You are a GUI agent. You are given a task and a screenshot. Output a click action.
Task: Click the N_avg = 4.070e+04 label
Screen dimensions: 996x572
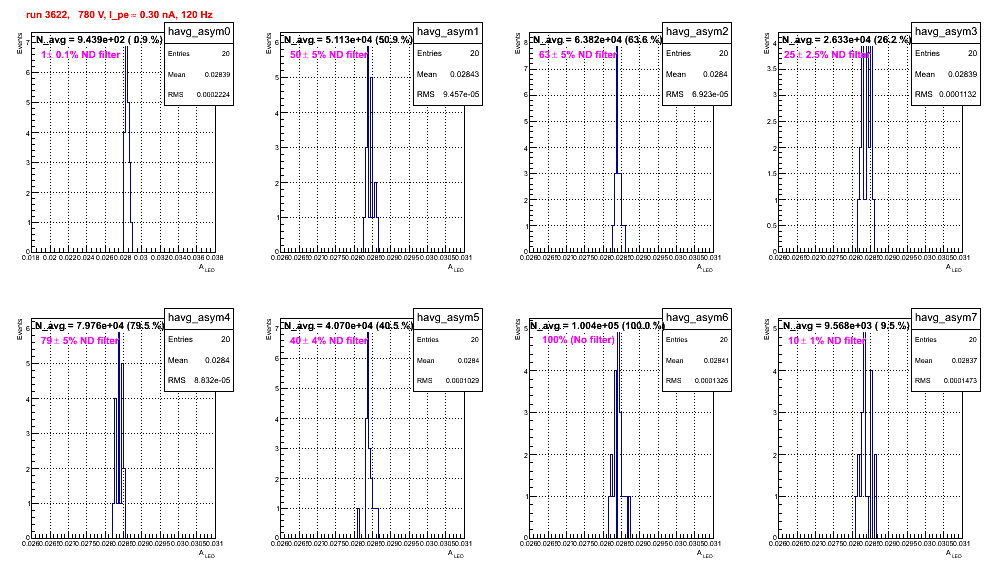(x=348, y=325)
